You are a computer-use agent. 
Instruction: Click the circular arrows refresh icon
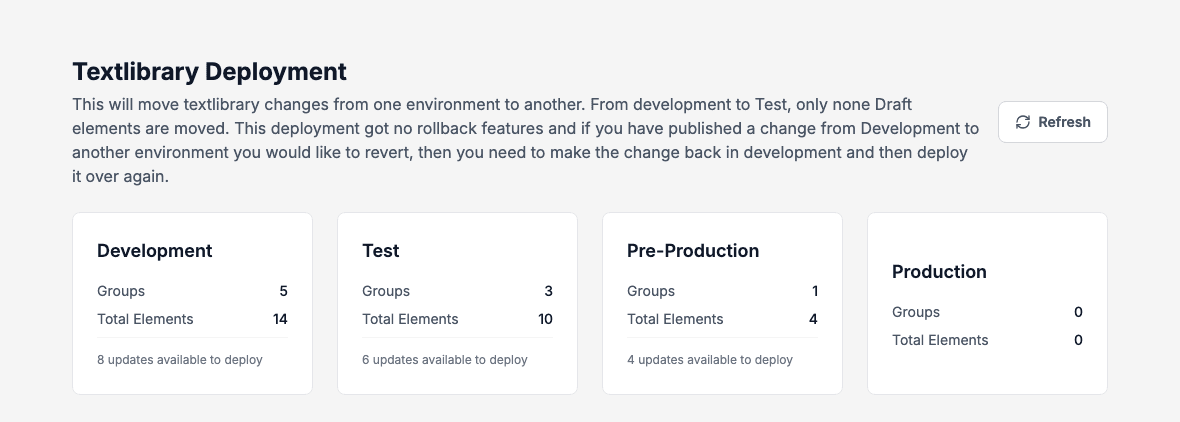(1023, 122)
